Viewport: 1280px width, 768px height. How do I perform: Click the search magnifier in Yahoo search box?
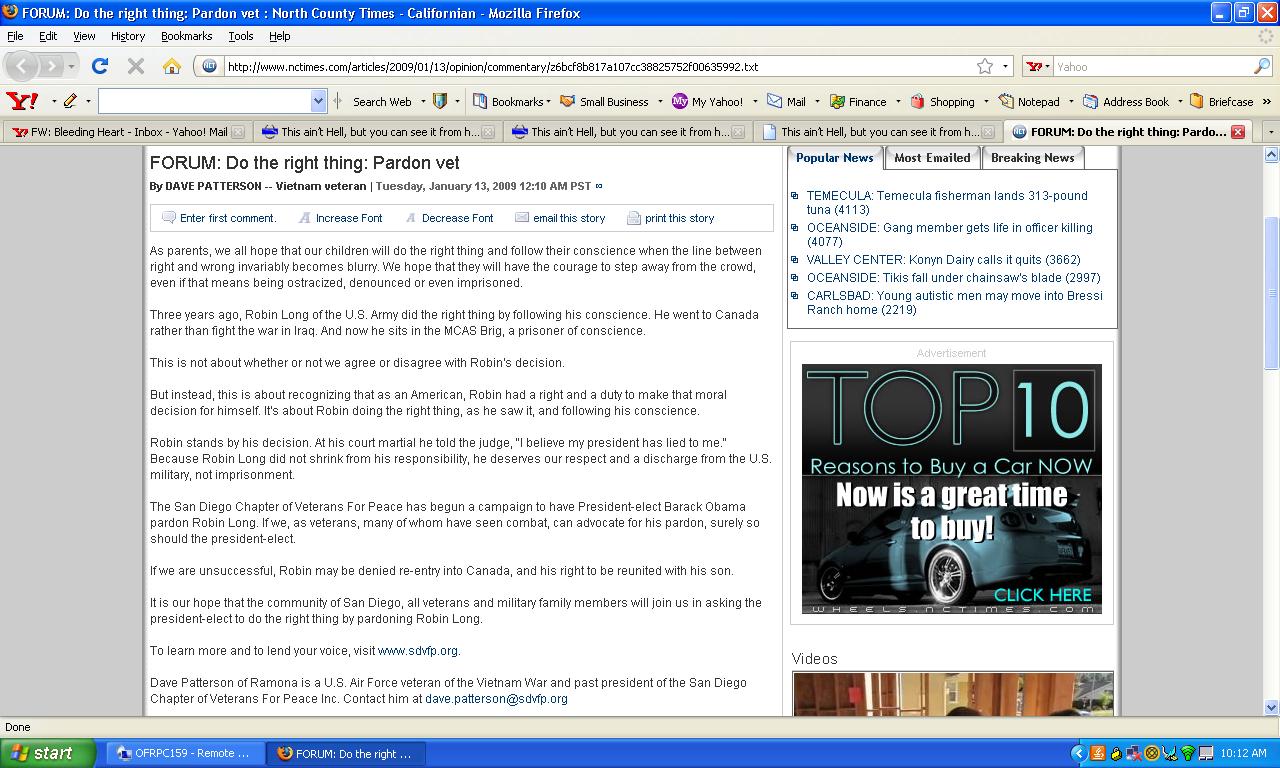click(1262, 66)
